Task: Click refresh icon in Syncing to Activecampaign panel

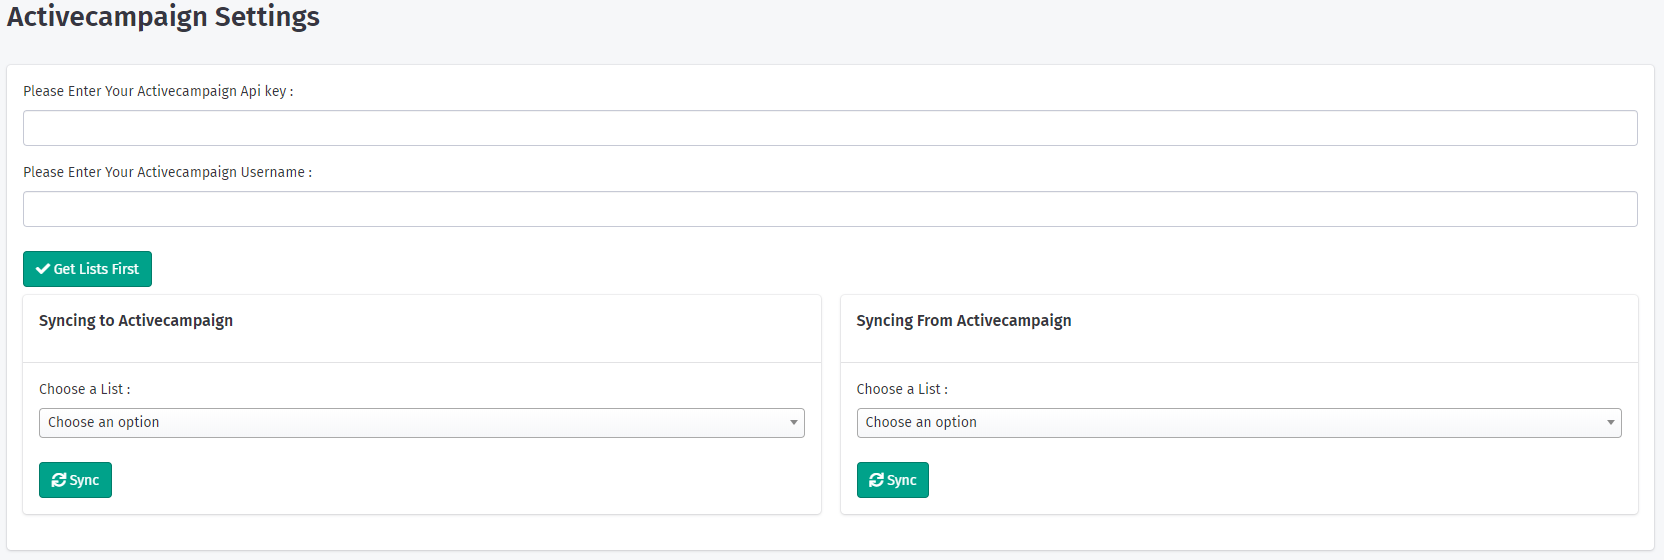Action: [59, 480]
